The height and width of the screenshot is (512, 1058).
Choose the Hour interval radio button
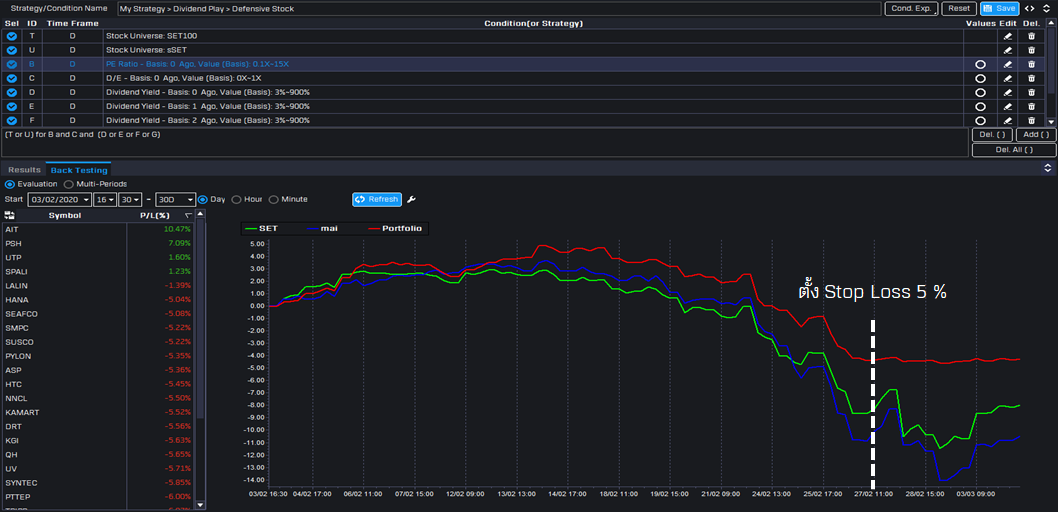236,199
